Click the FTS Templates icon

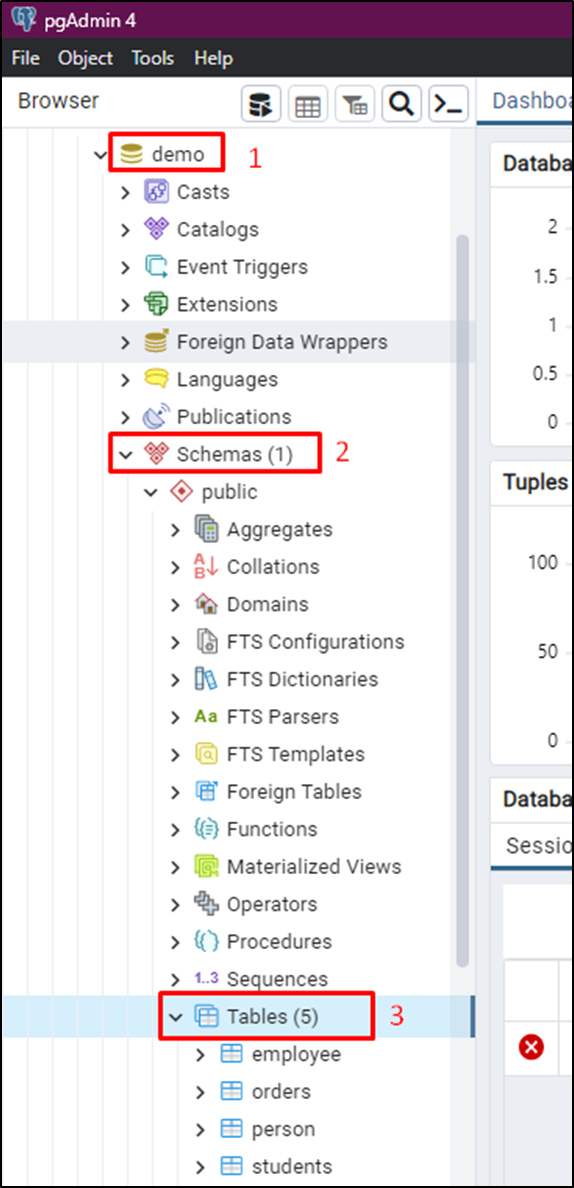(206, 754)
